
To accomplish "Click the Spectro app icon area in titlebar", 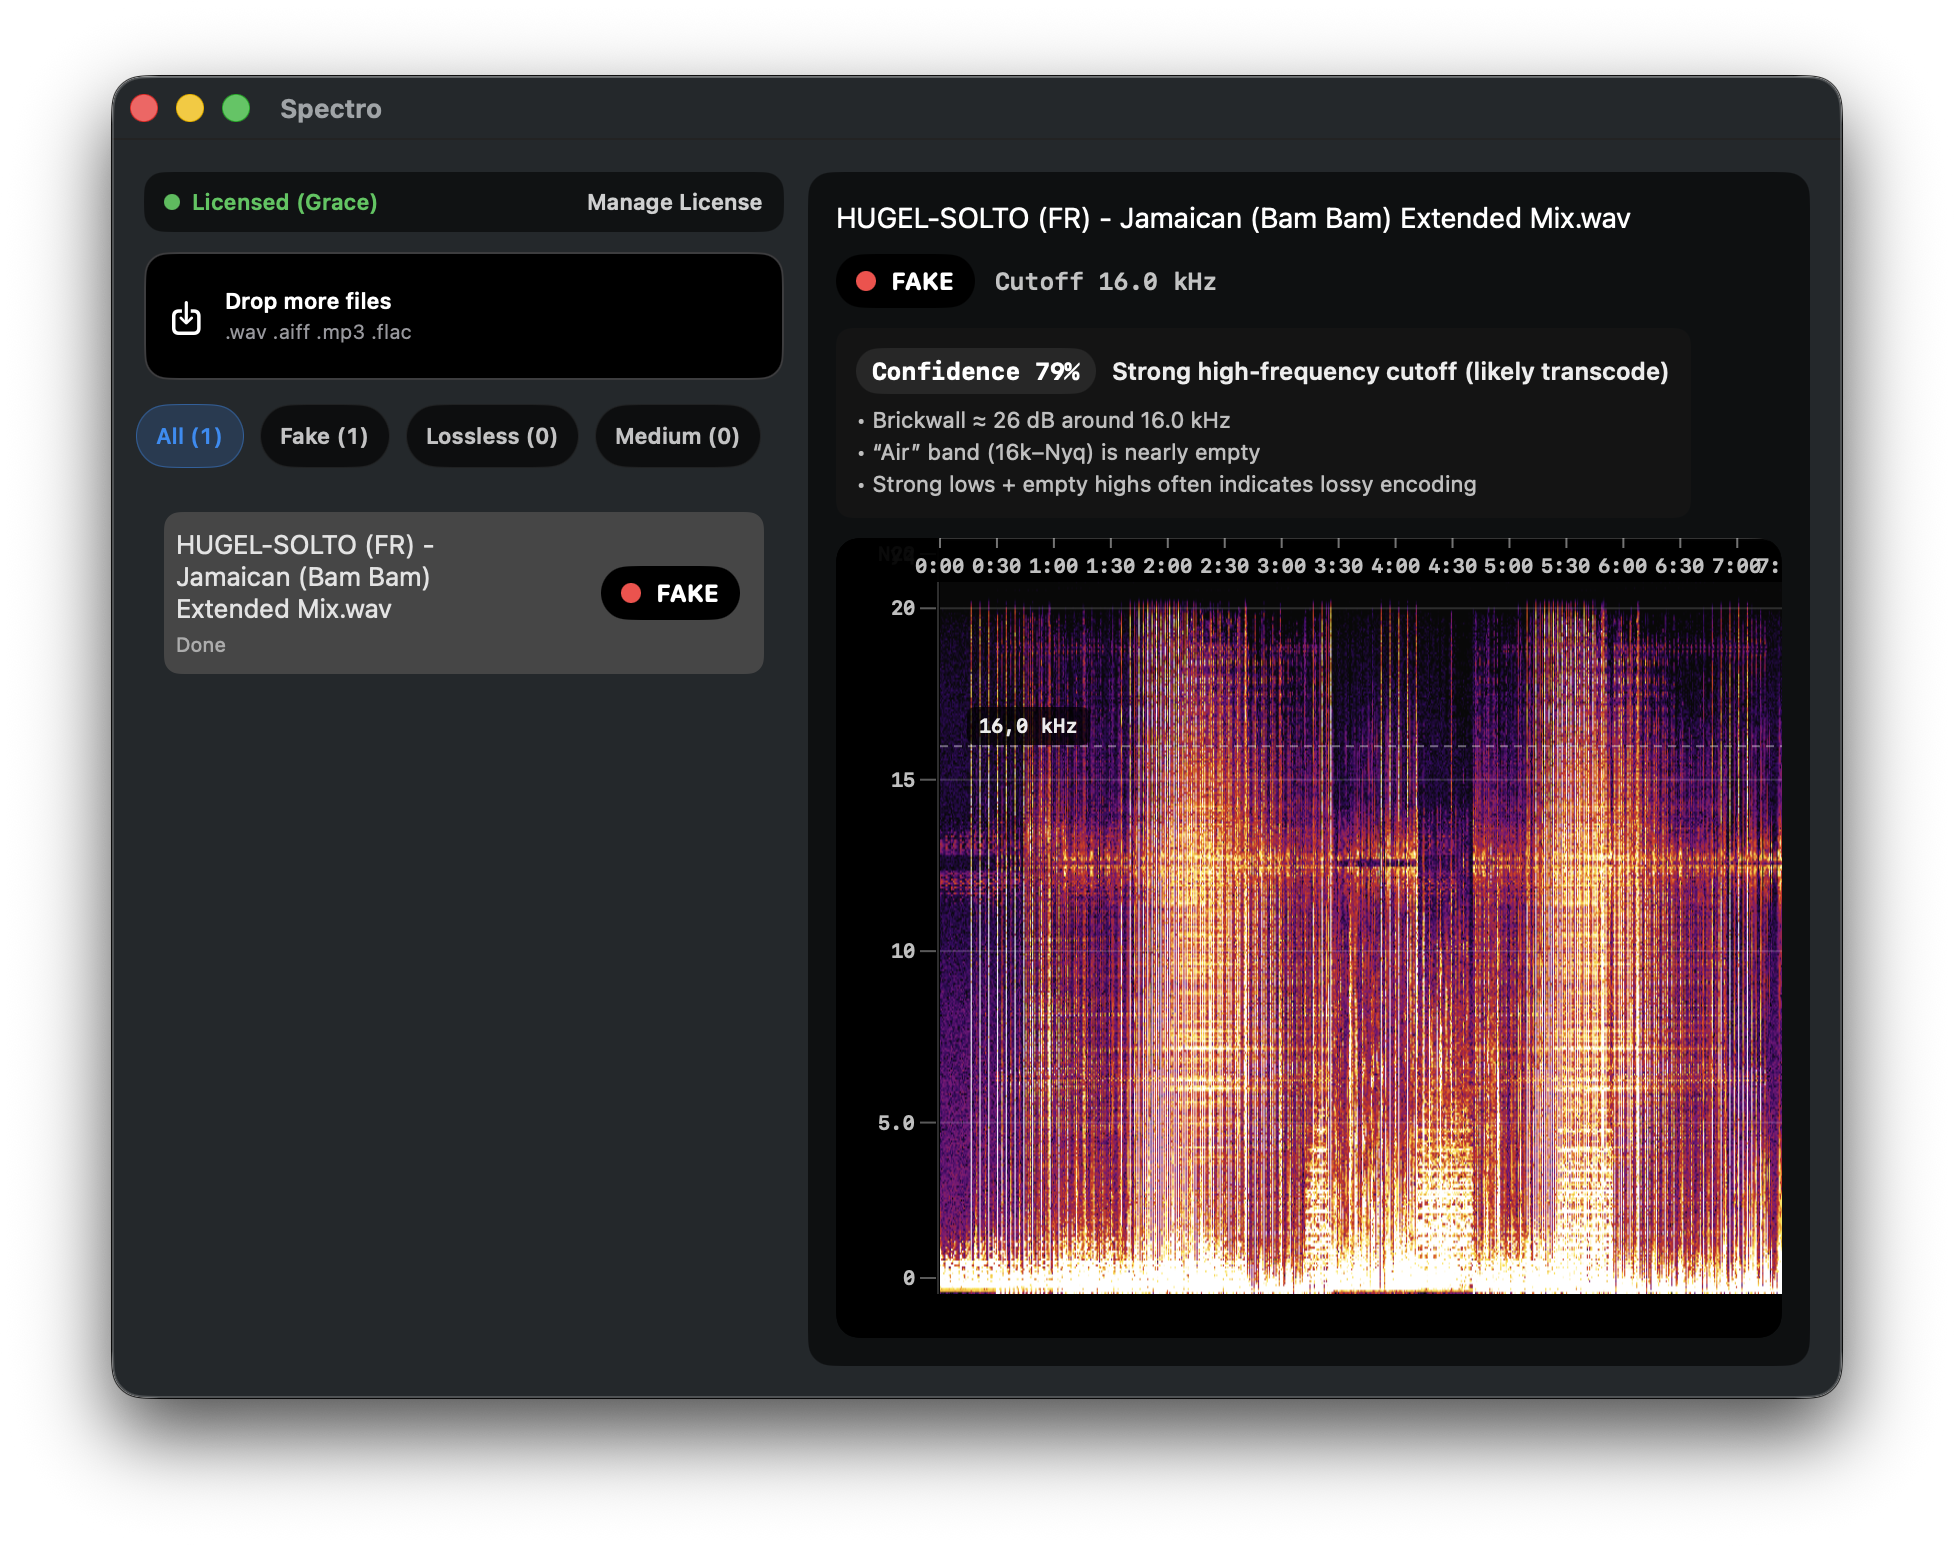I will click(330, 109).
